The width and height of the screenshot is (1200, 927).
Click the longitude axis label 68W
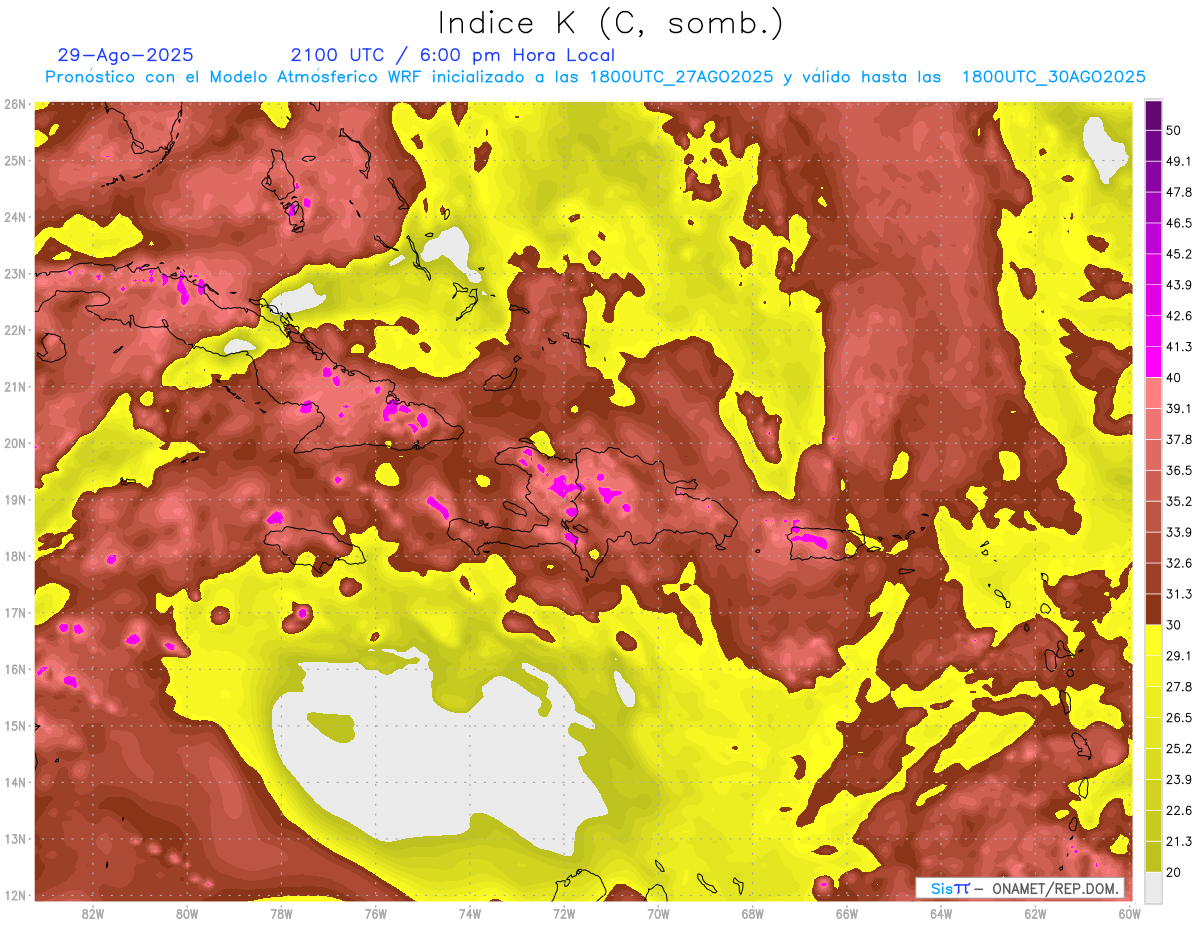(752, 913)
